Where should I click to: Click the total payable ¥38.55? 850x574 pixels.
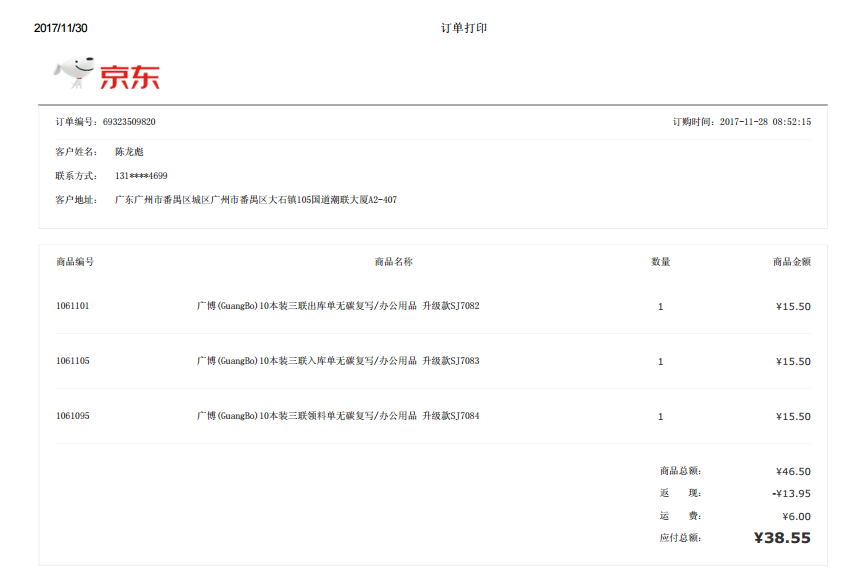coord(781,538)
